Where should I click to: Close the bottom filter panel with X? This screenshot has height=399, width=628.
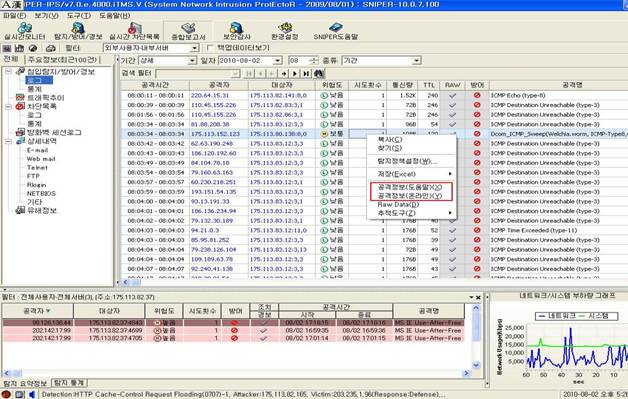pyautogui.click(x=478, y=297)
